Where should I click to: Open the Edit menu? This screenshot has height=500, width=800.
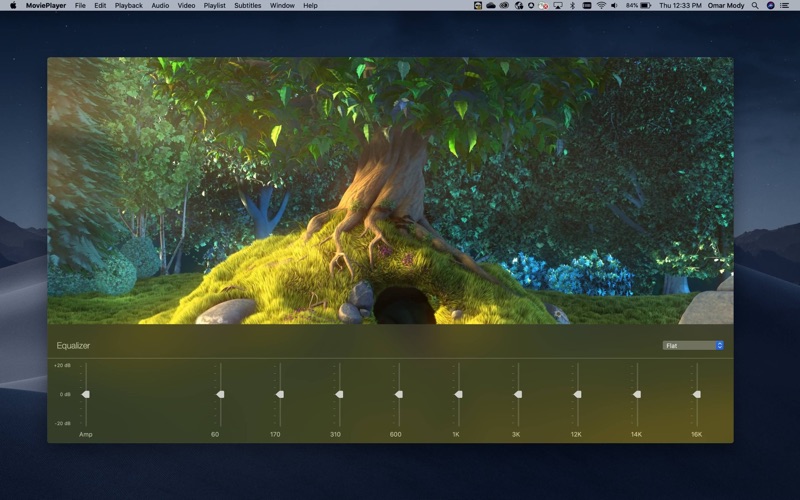(x=100, y=6)
